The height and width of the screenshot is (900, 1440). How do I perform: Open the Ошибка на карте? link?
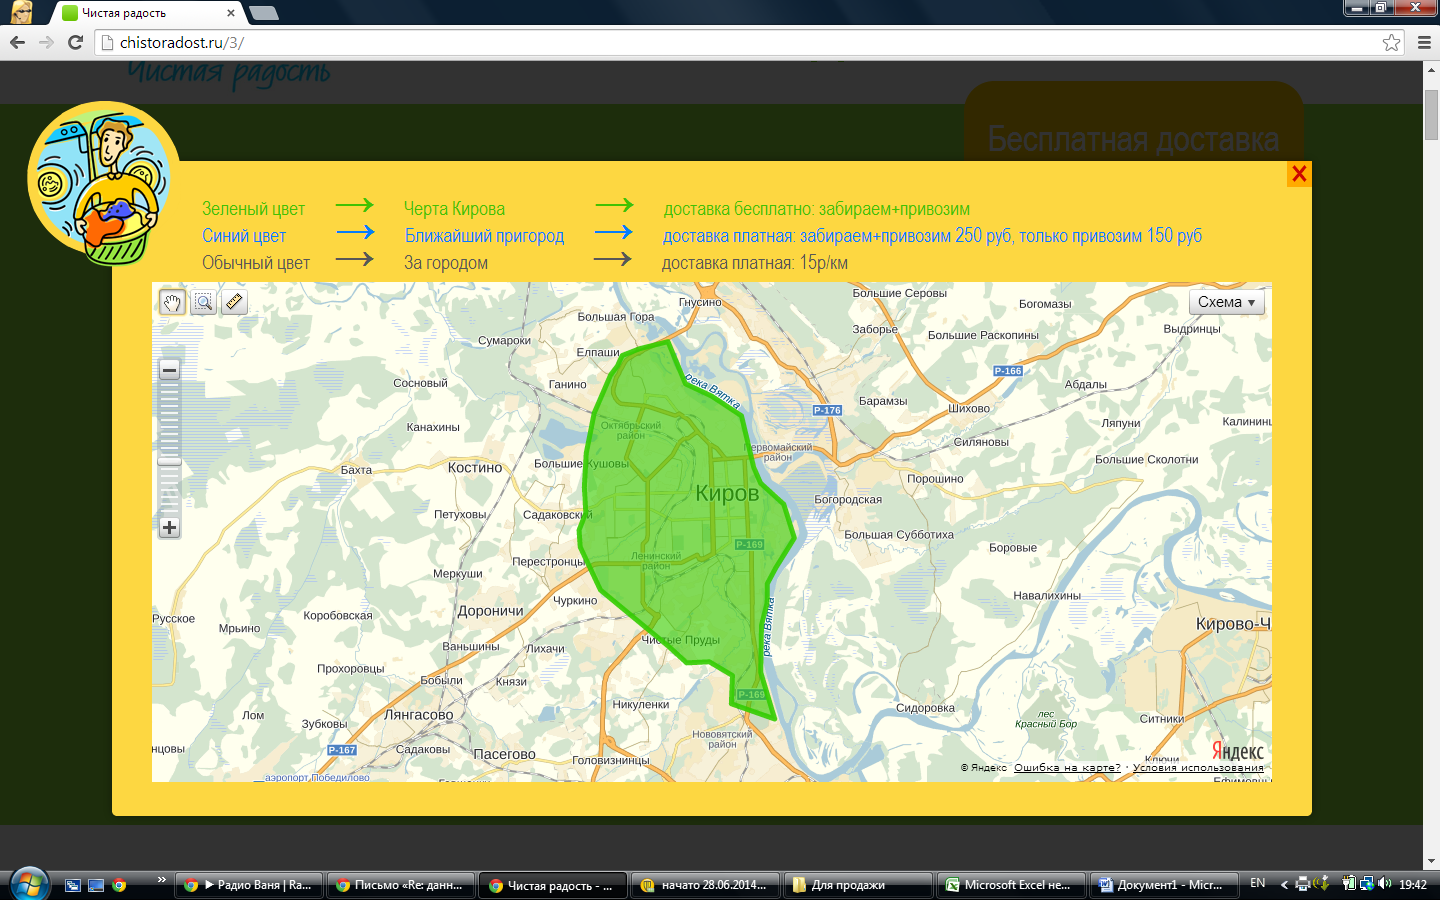point(1067,768)
